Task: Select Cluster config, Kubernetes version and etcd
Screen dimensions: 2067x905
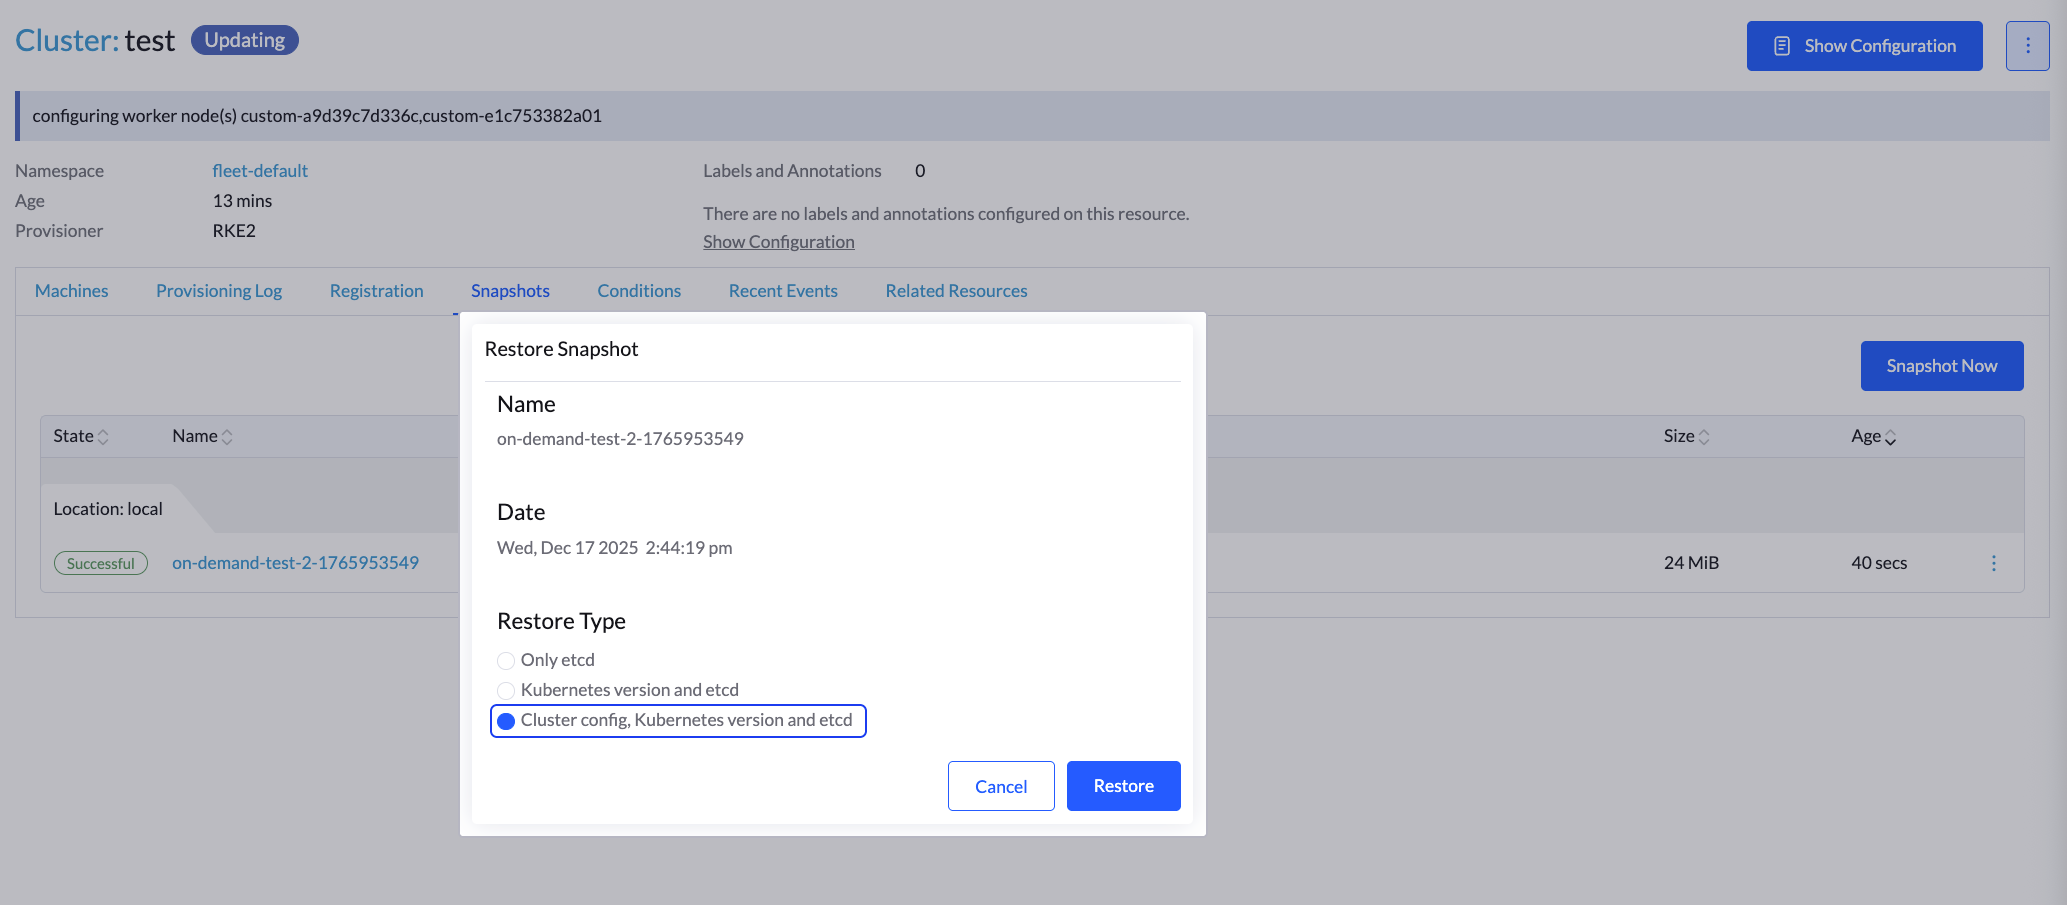Action: click(506, 721)
